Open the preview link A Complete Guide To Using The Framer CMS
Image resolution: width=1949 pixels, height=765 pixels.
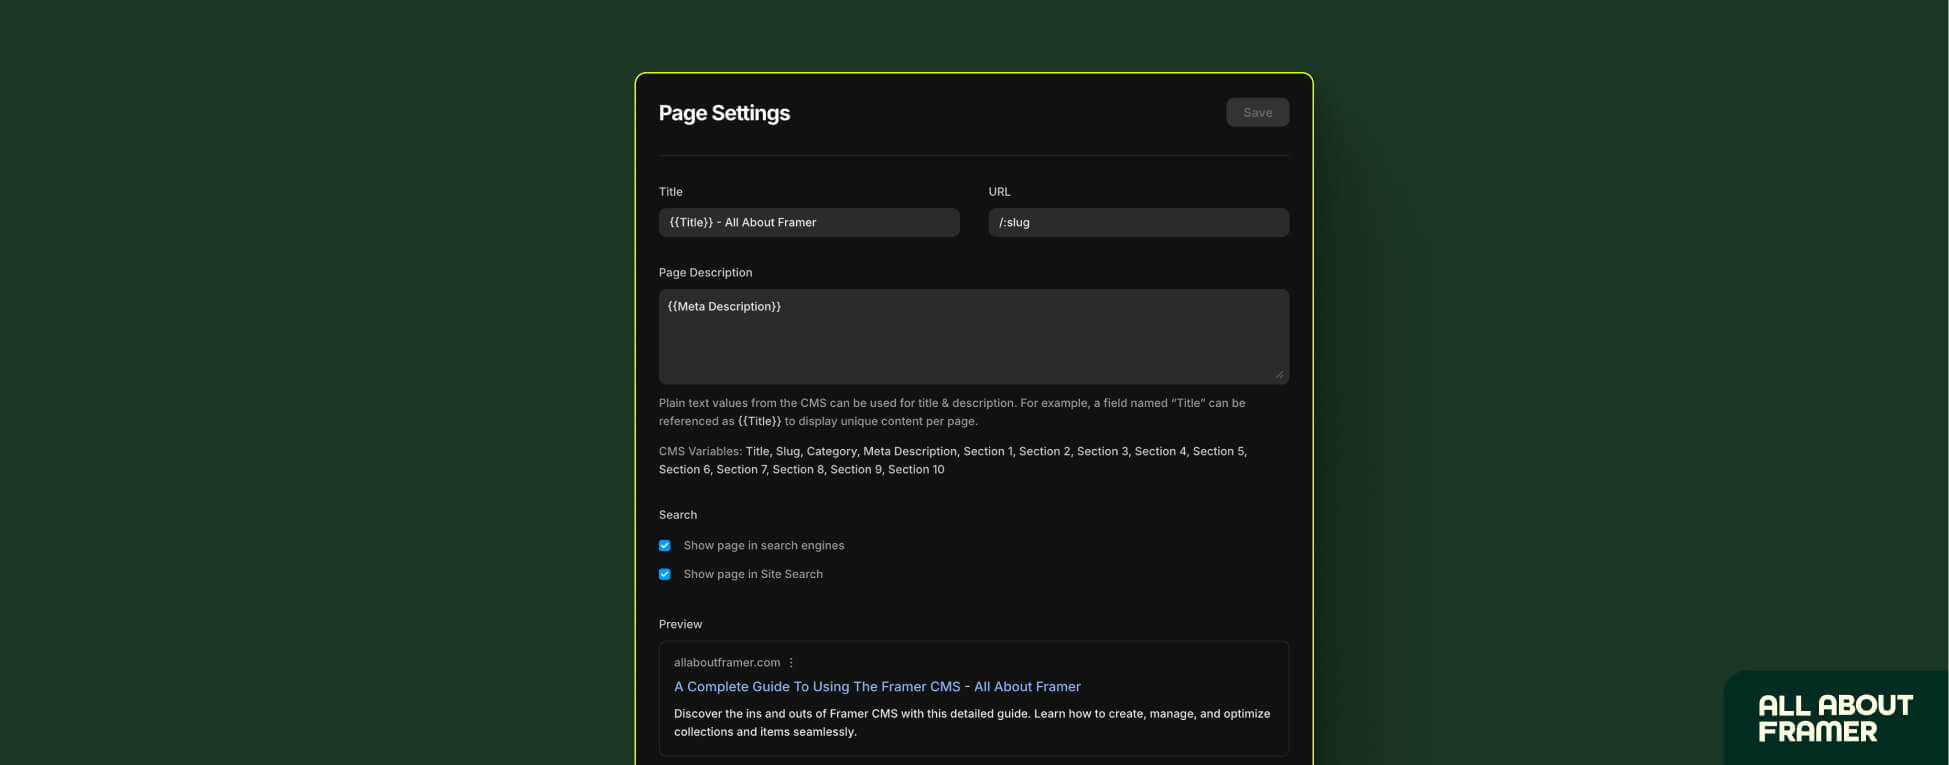pyautogui.click(x=877, y=686)
